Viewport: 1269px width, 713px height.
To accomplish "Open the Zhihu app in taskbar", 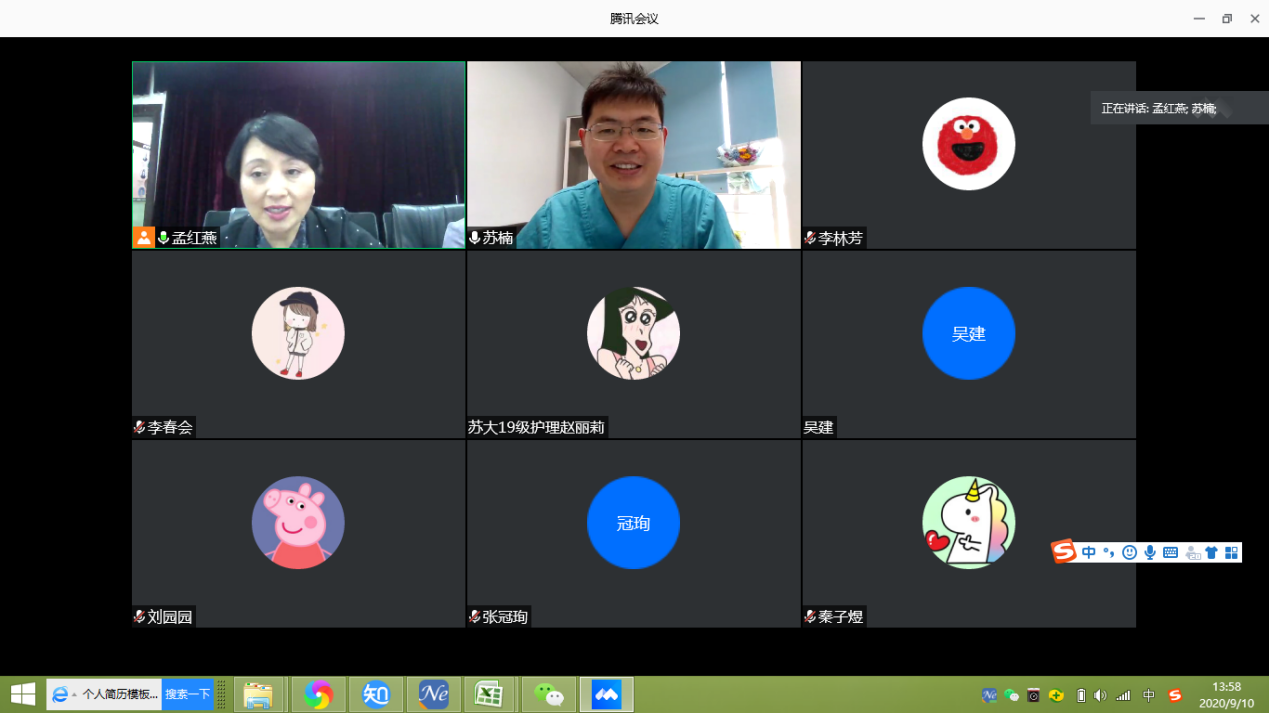I will [x=376, y=694].
